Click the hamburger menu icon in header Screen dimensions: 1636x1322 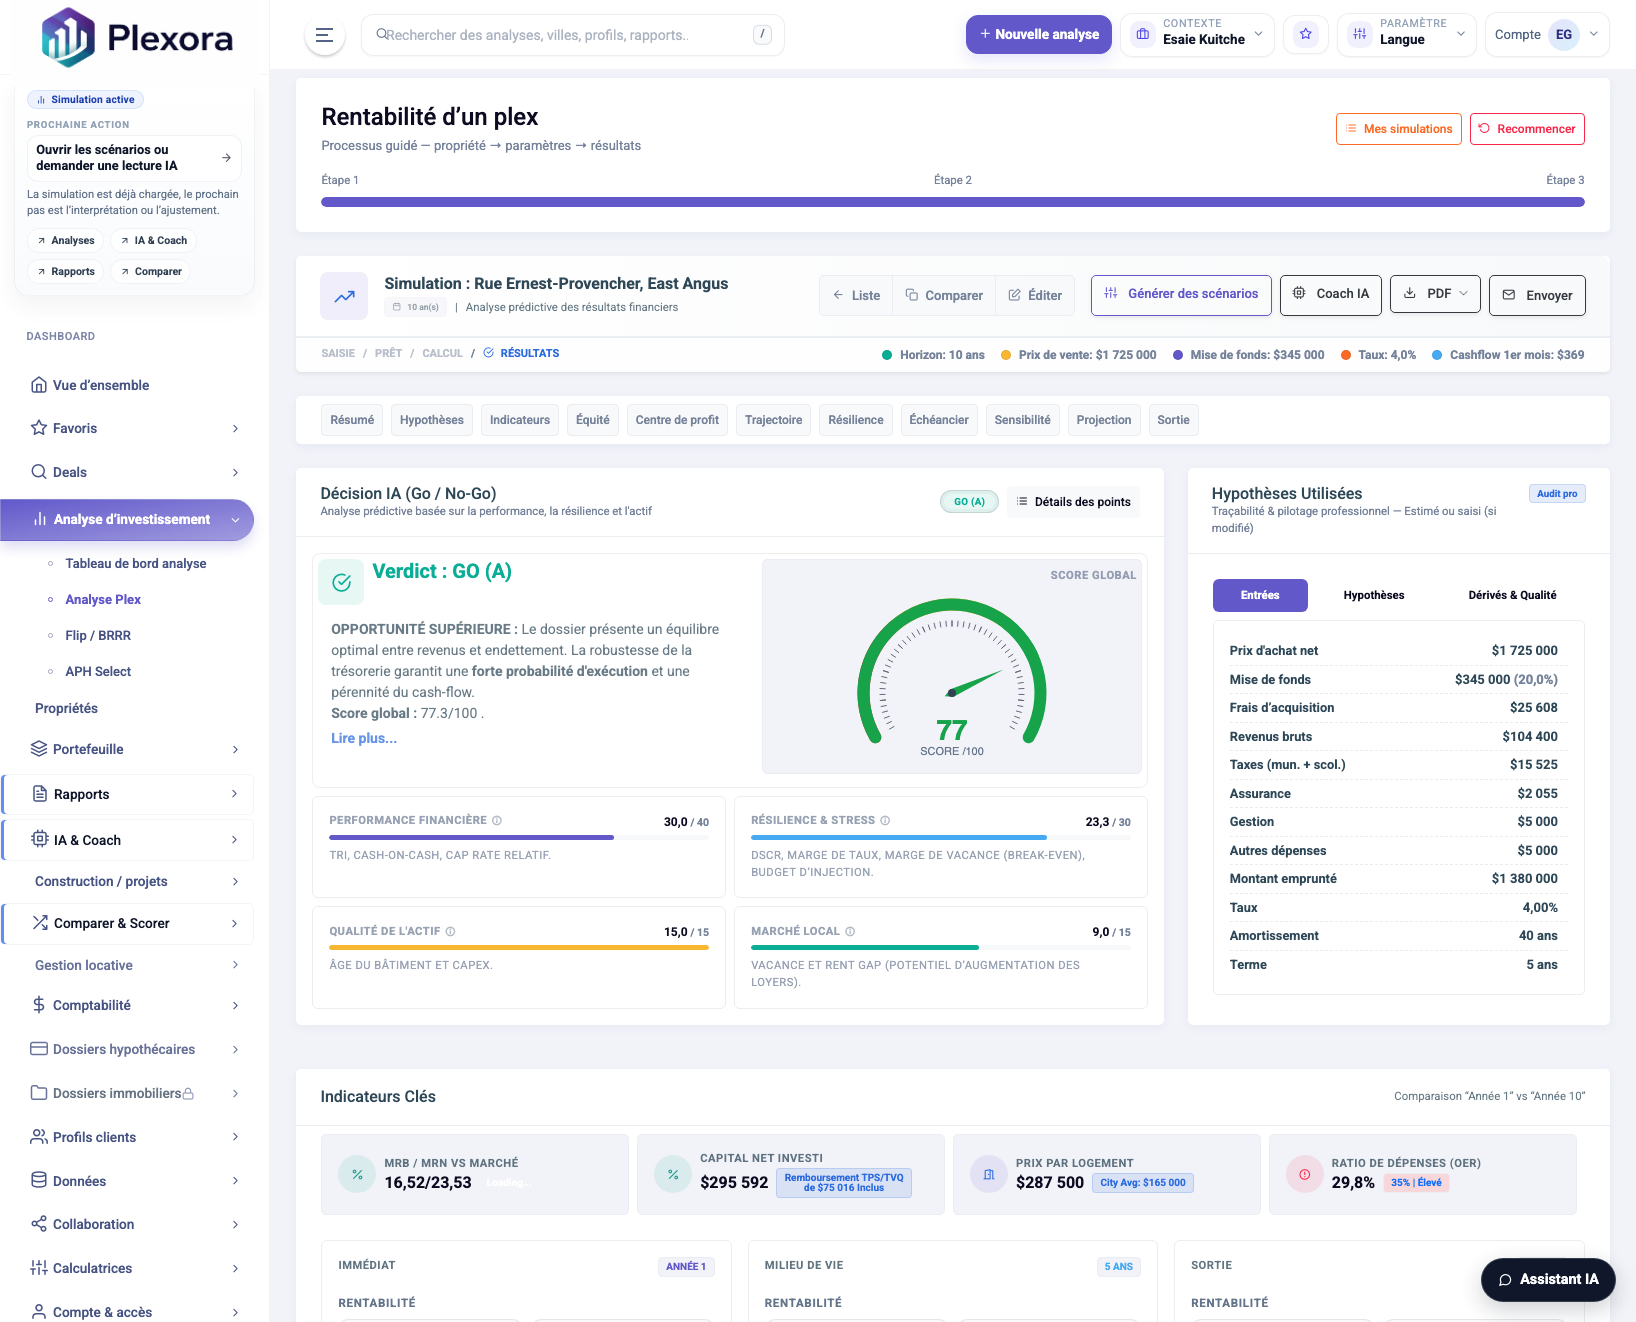pyautogui.click(x=324, y=35)
